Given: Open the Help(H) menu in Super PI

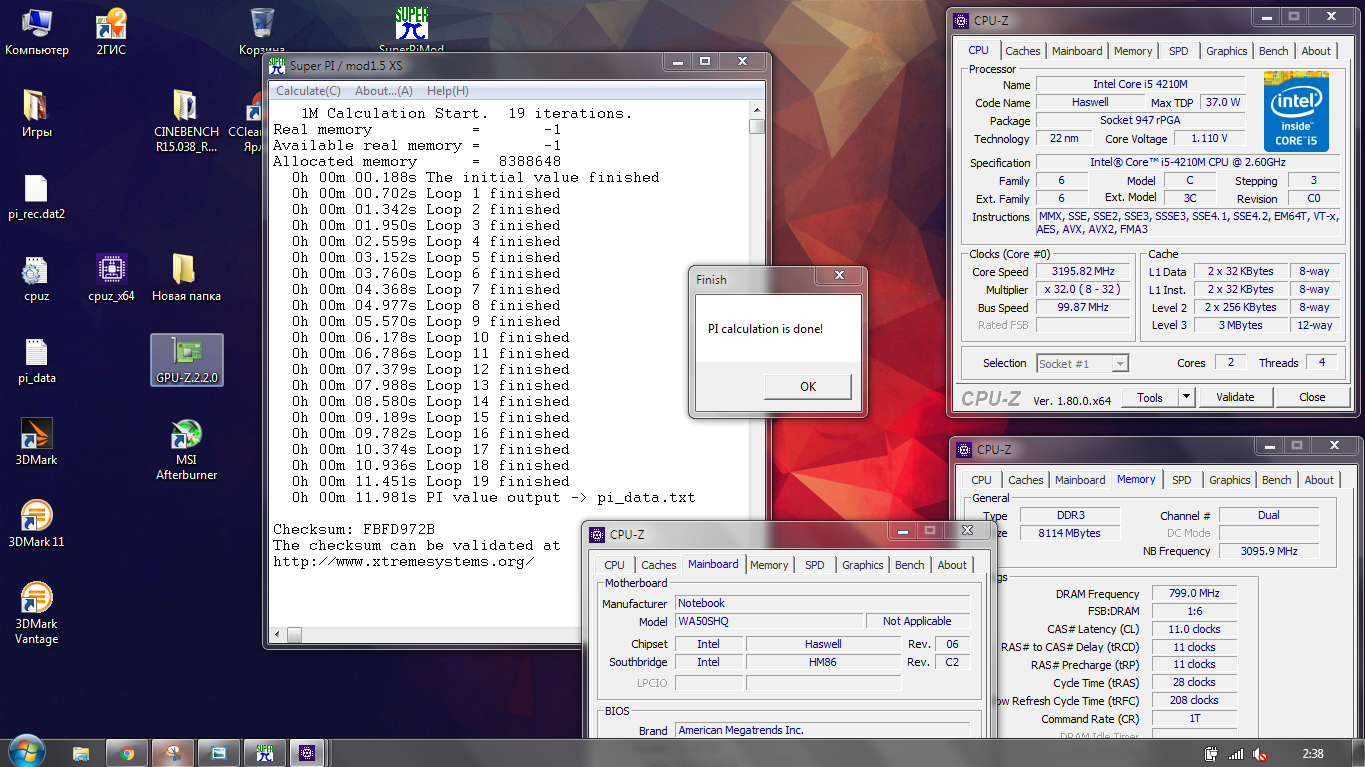Looking at the screenshot, I should click(x=447, y=91).
